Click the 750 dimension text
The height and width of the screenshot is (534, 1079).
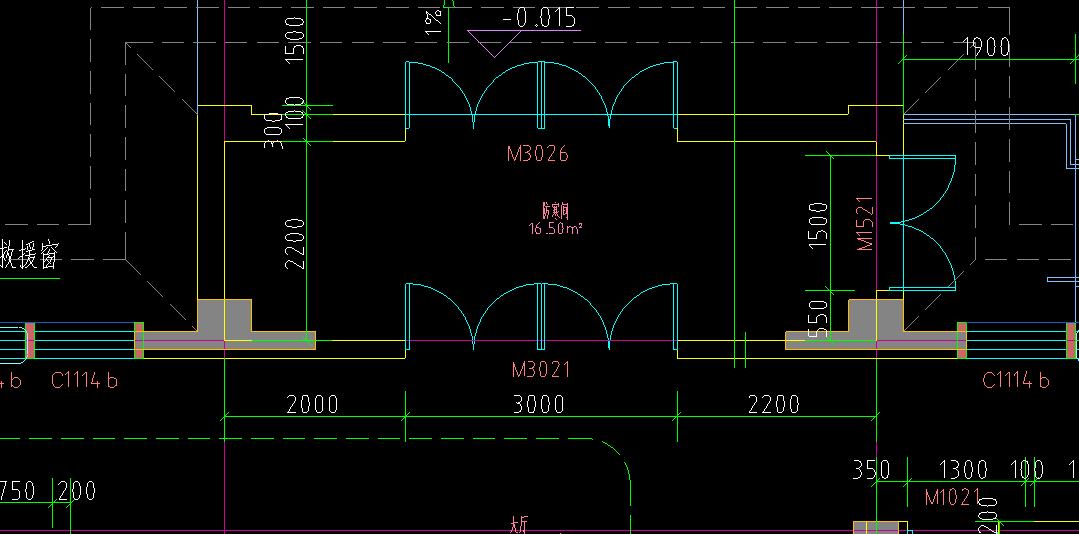click(x=18, y=491)
